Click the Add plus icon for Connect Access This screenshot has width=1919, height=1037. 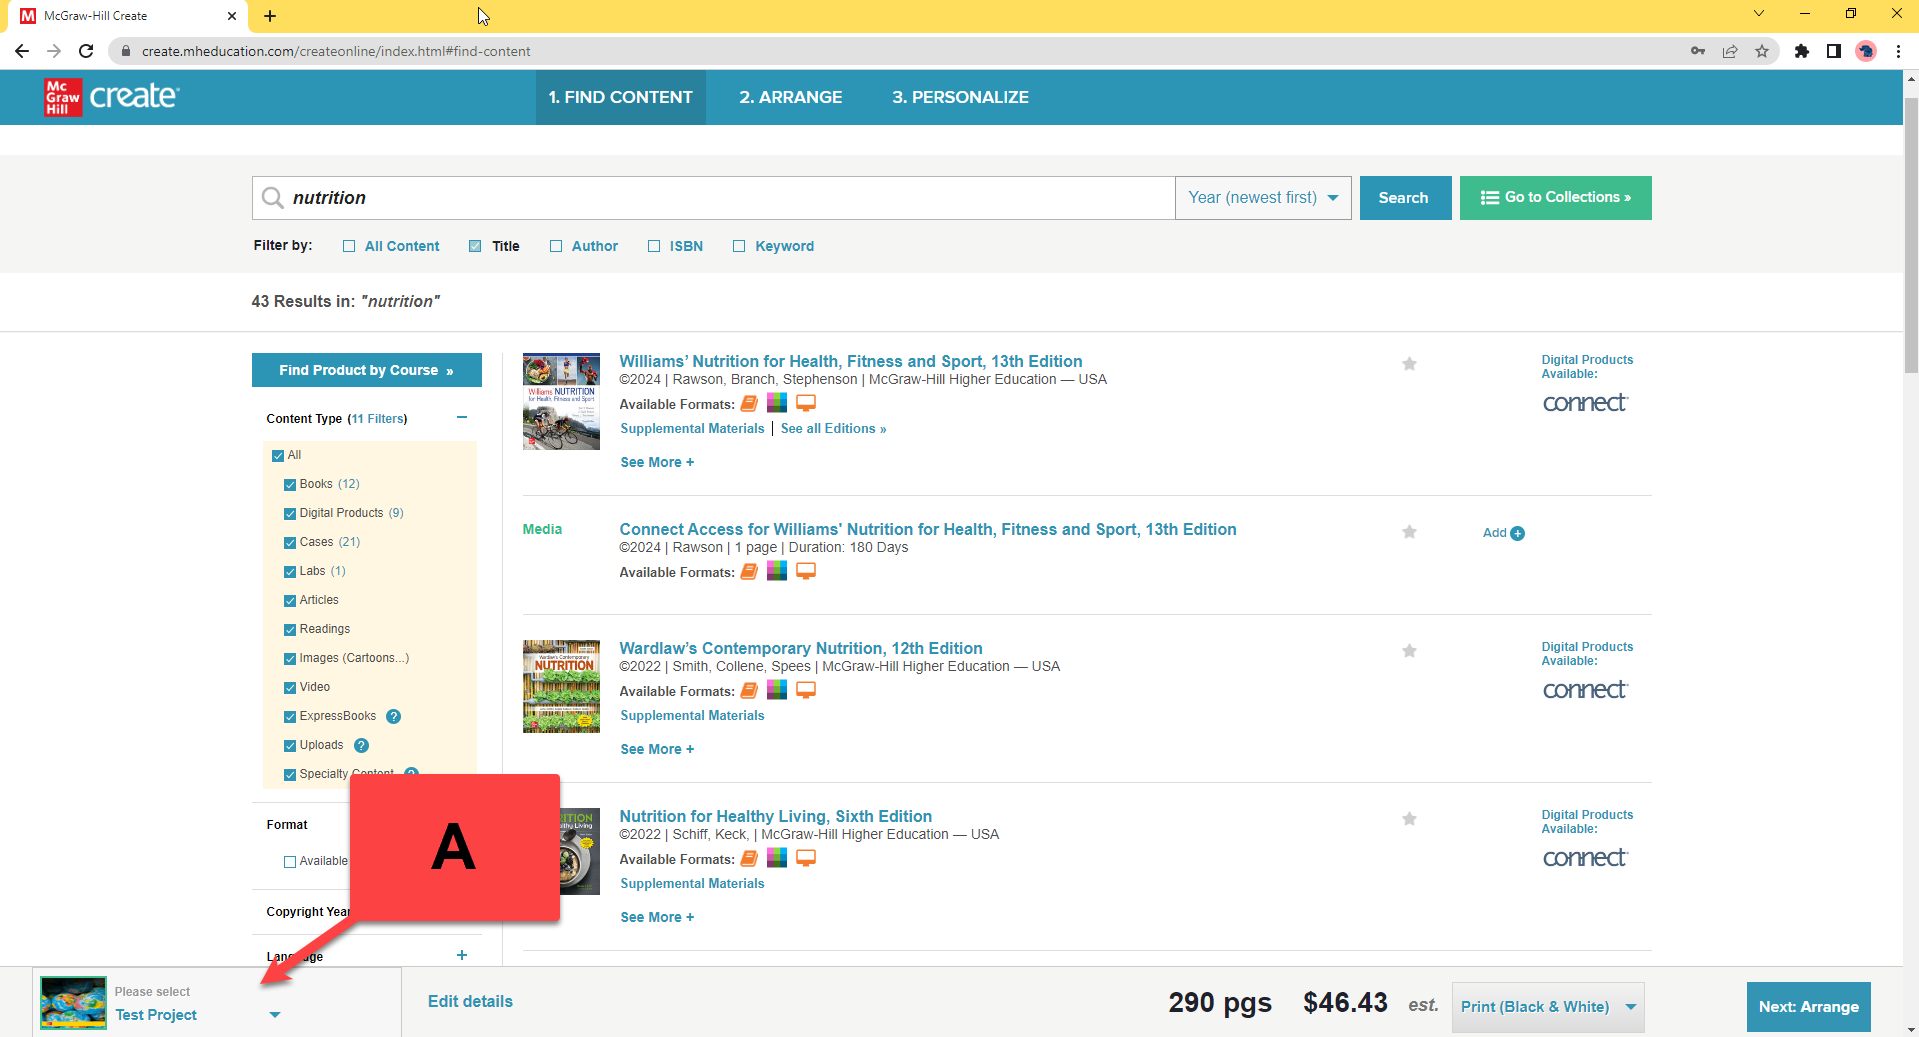click(1516, 533)
